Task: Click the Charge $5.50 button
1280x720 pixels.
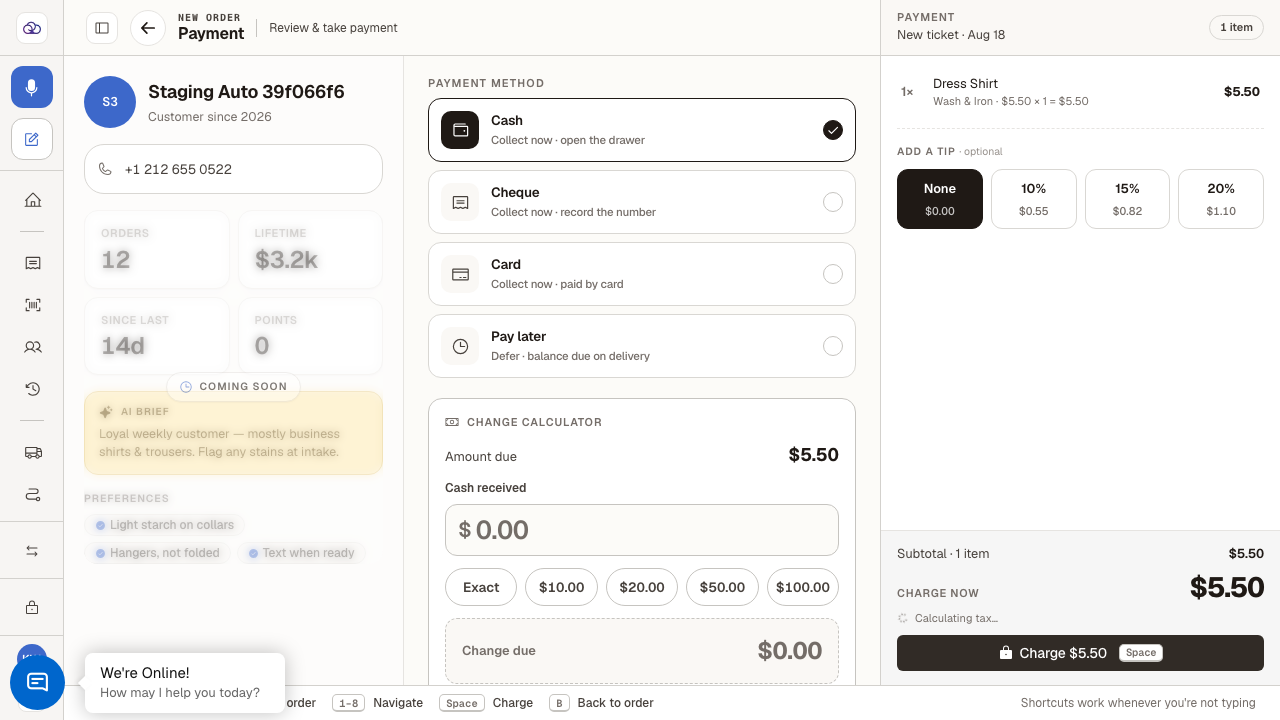Action: click(x=1080, y=653)
